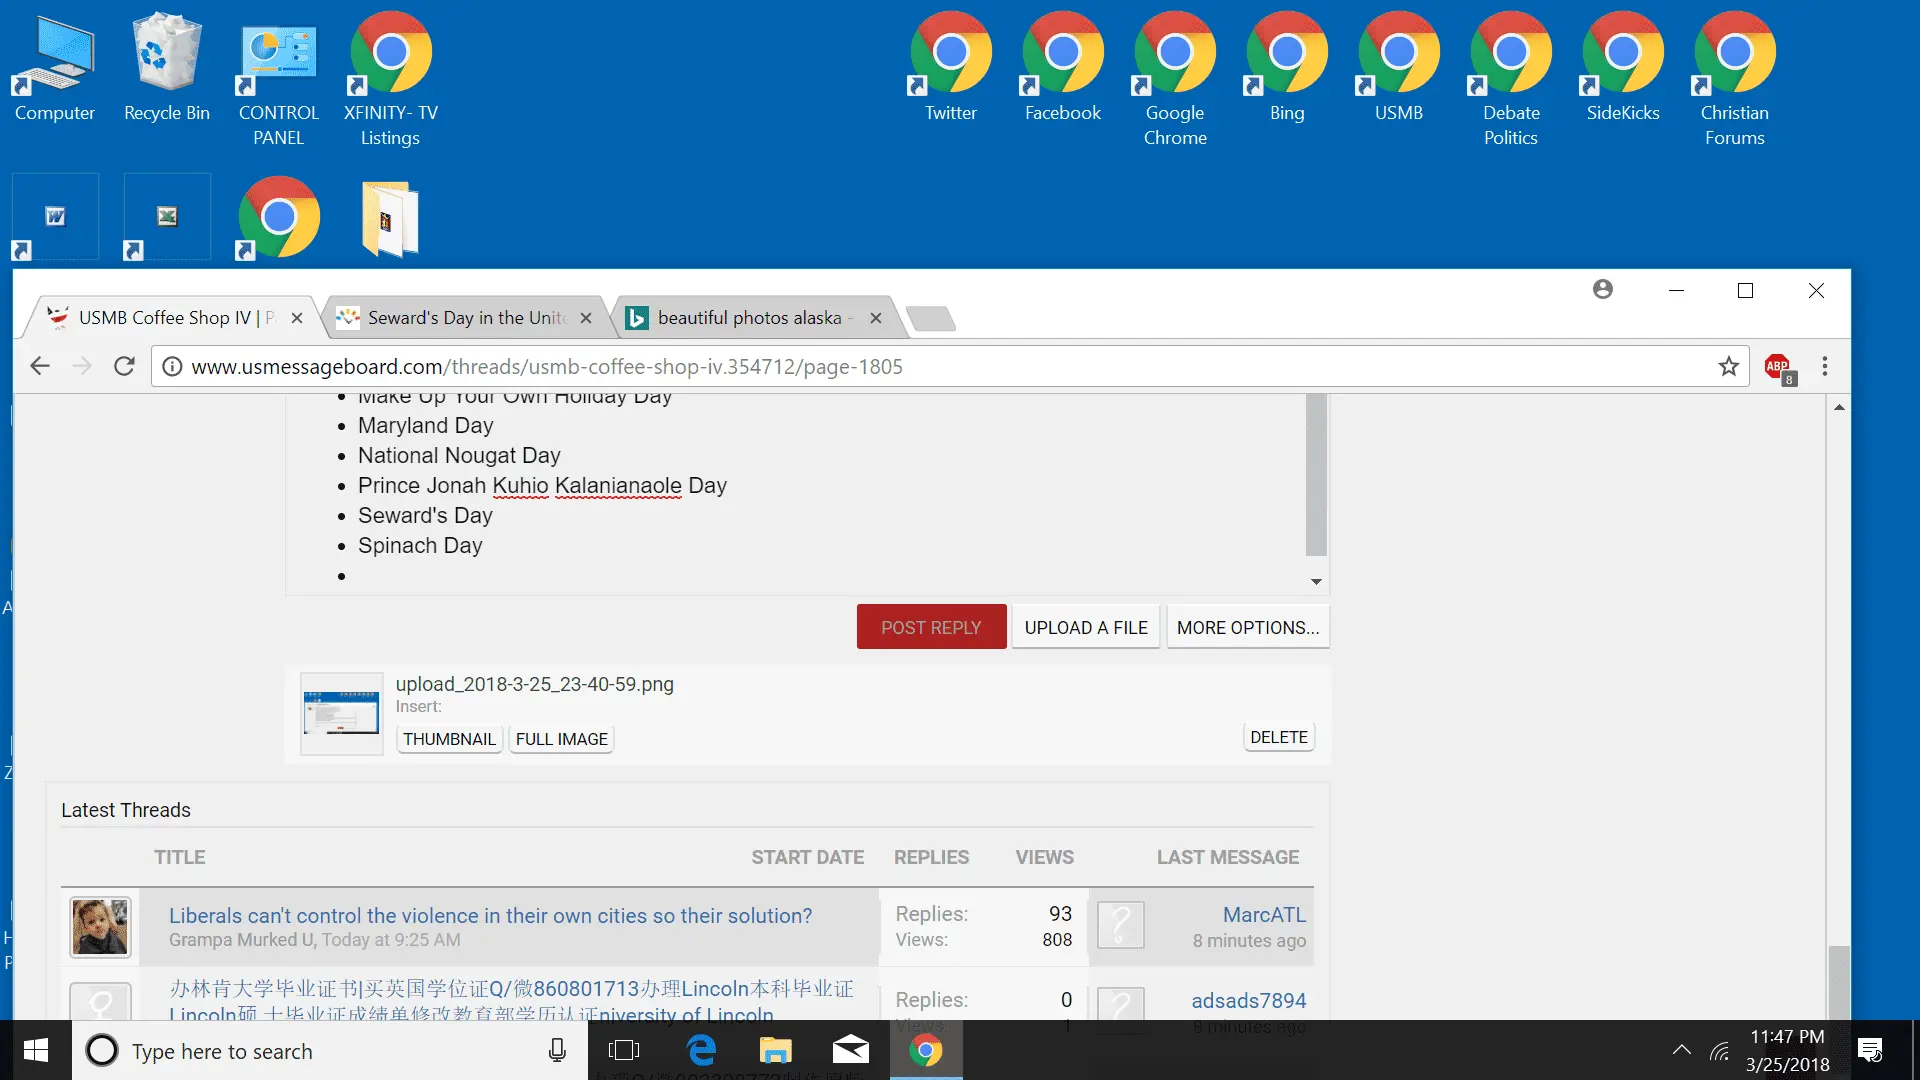Click the editor's scroll-down arrow
Screen dimensions: 1920x1080
pyautogui.click(x=1316, y=582)
